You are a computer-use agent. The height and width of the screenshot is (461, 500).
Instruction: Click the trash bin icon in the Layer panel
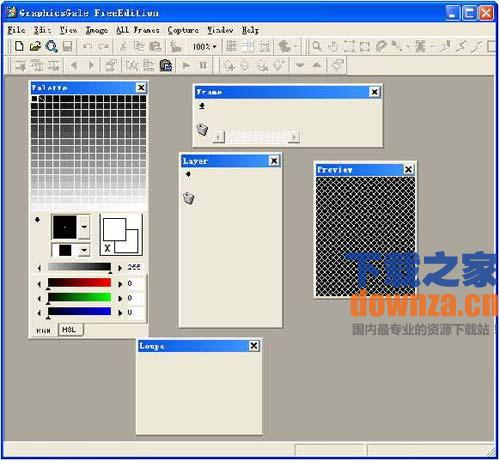coord(189,198)
